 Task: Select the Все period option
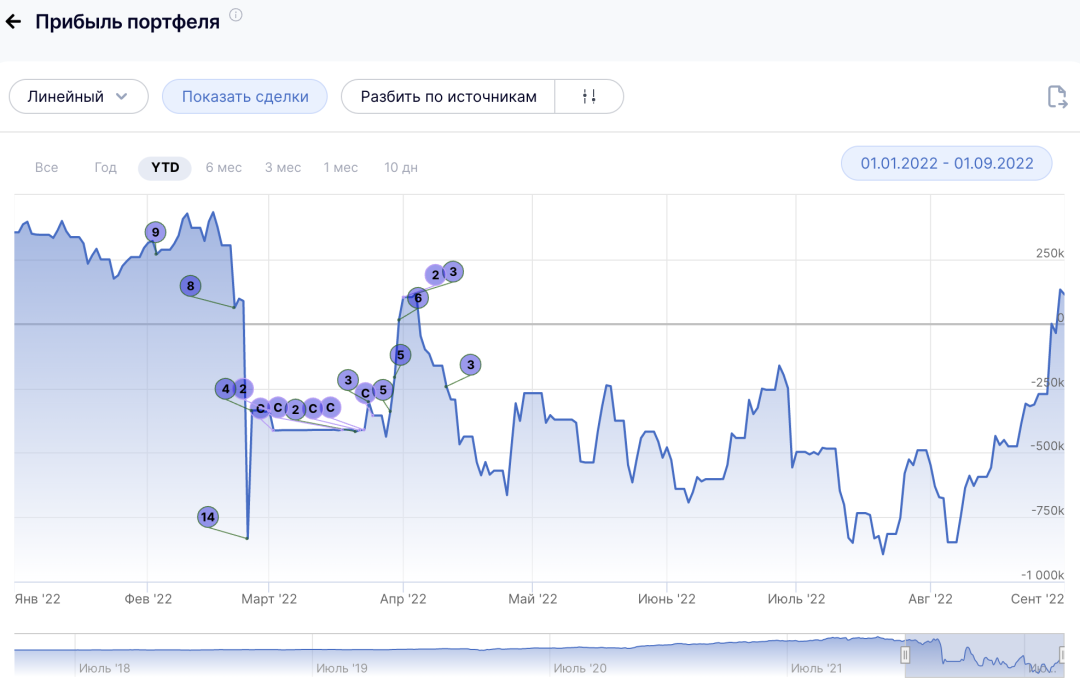(x=46, y=167)
